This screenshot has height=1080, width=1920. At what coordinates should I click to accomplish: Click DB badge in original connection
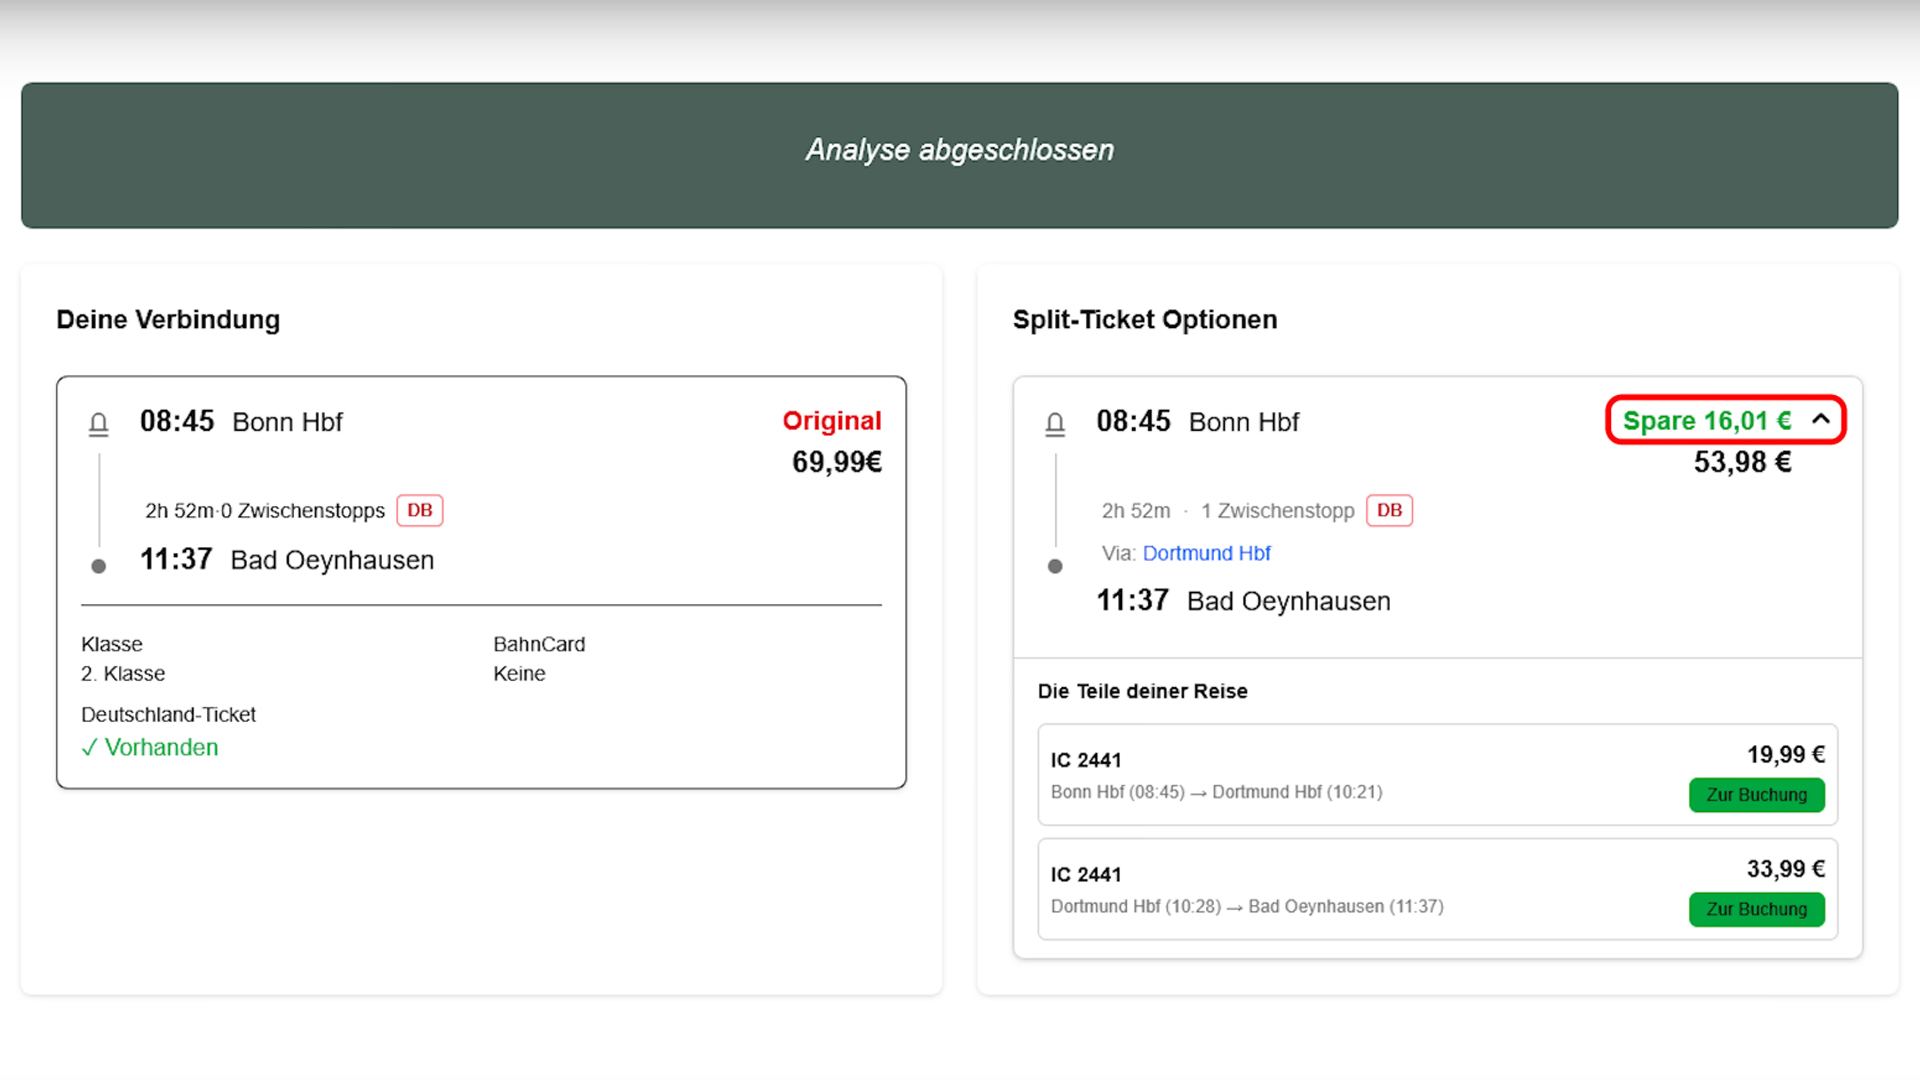[x=419, y=510]
